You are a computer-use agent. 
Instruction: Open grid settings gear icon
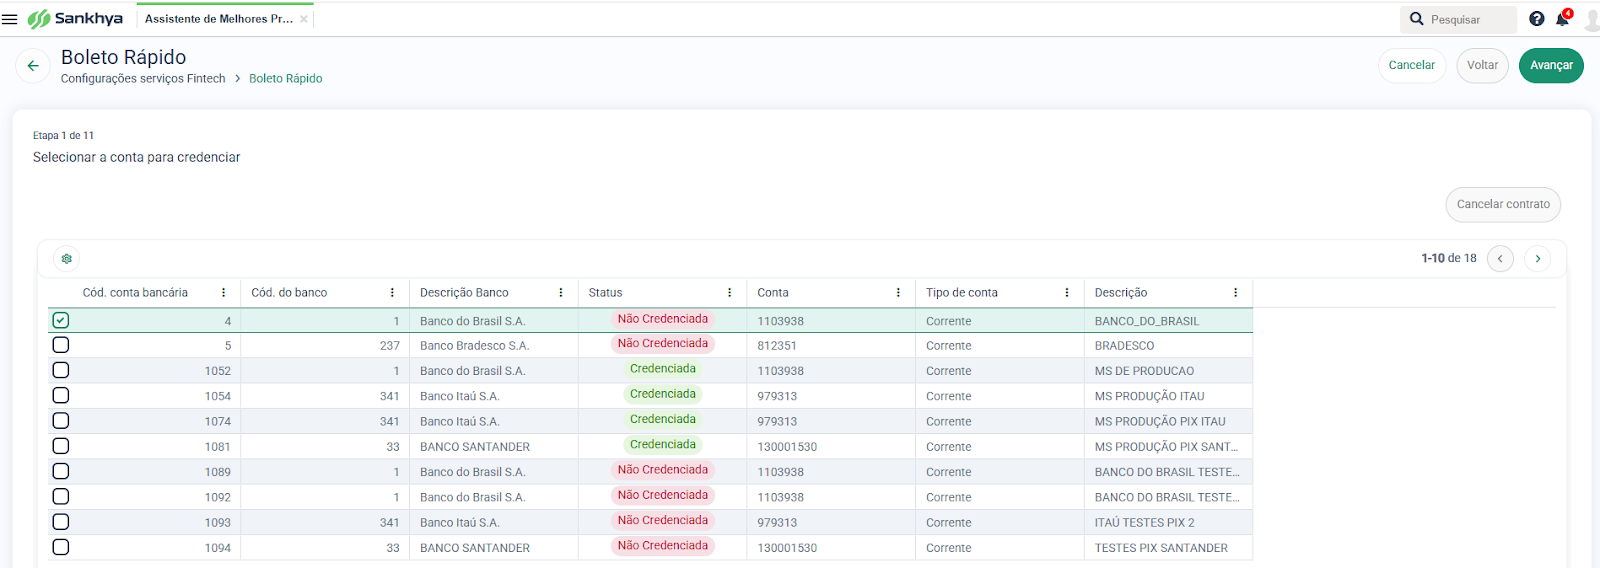tap(67, 258)
